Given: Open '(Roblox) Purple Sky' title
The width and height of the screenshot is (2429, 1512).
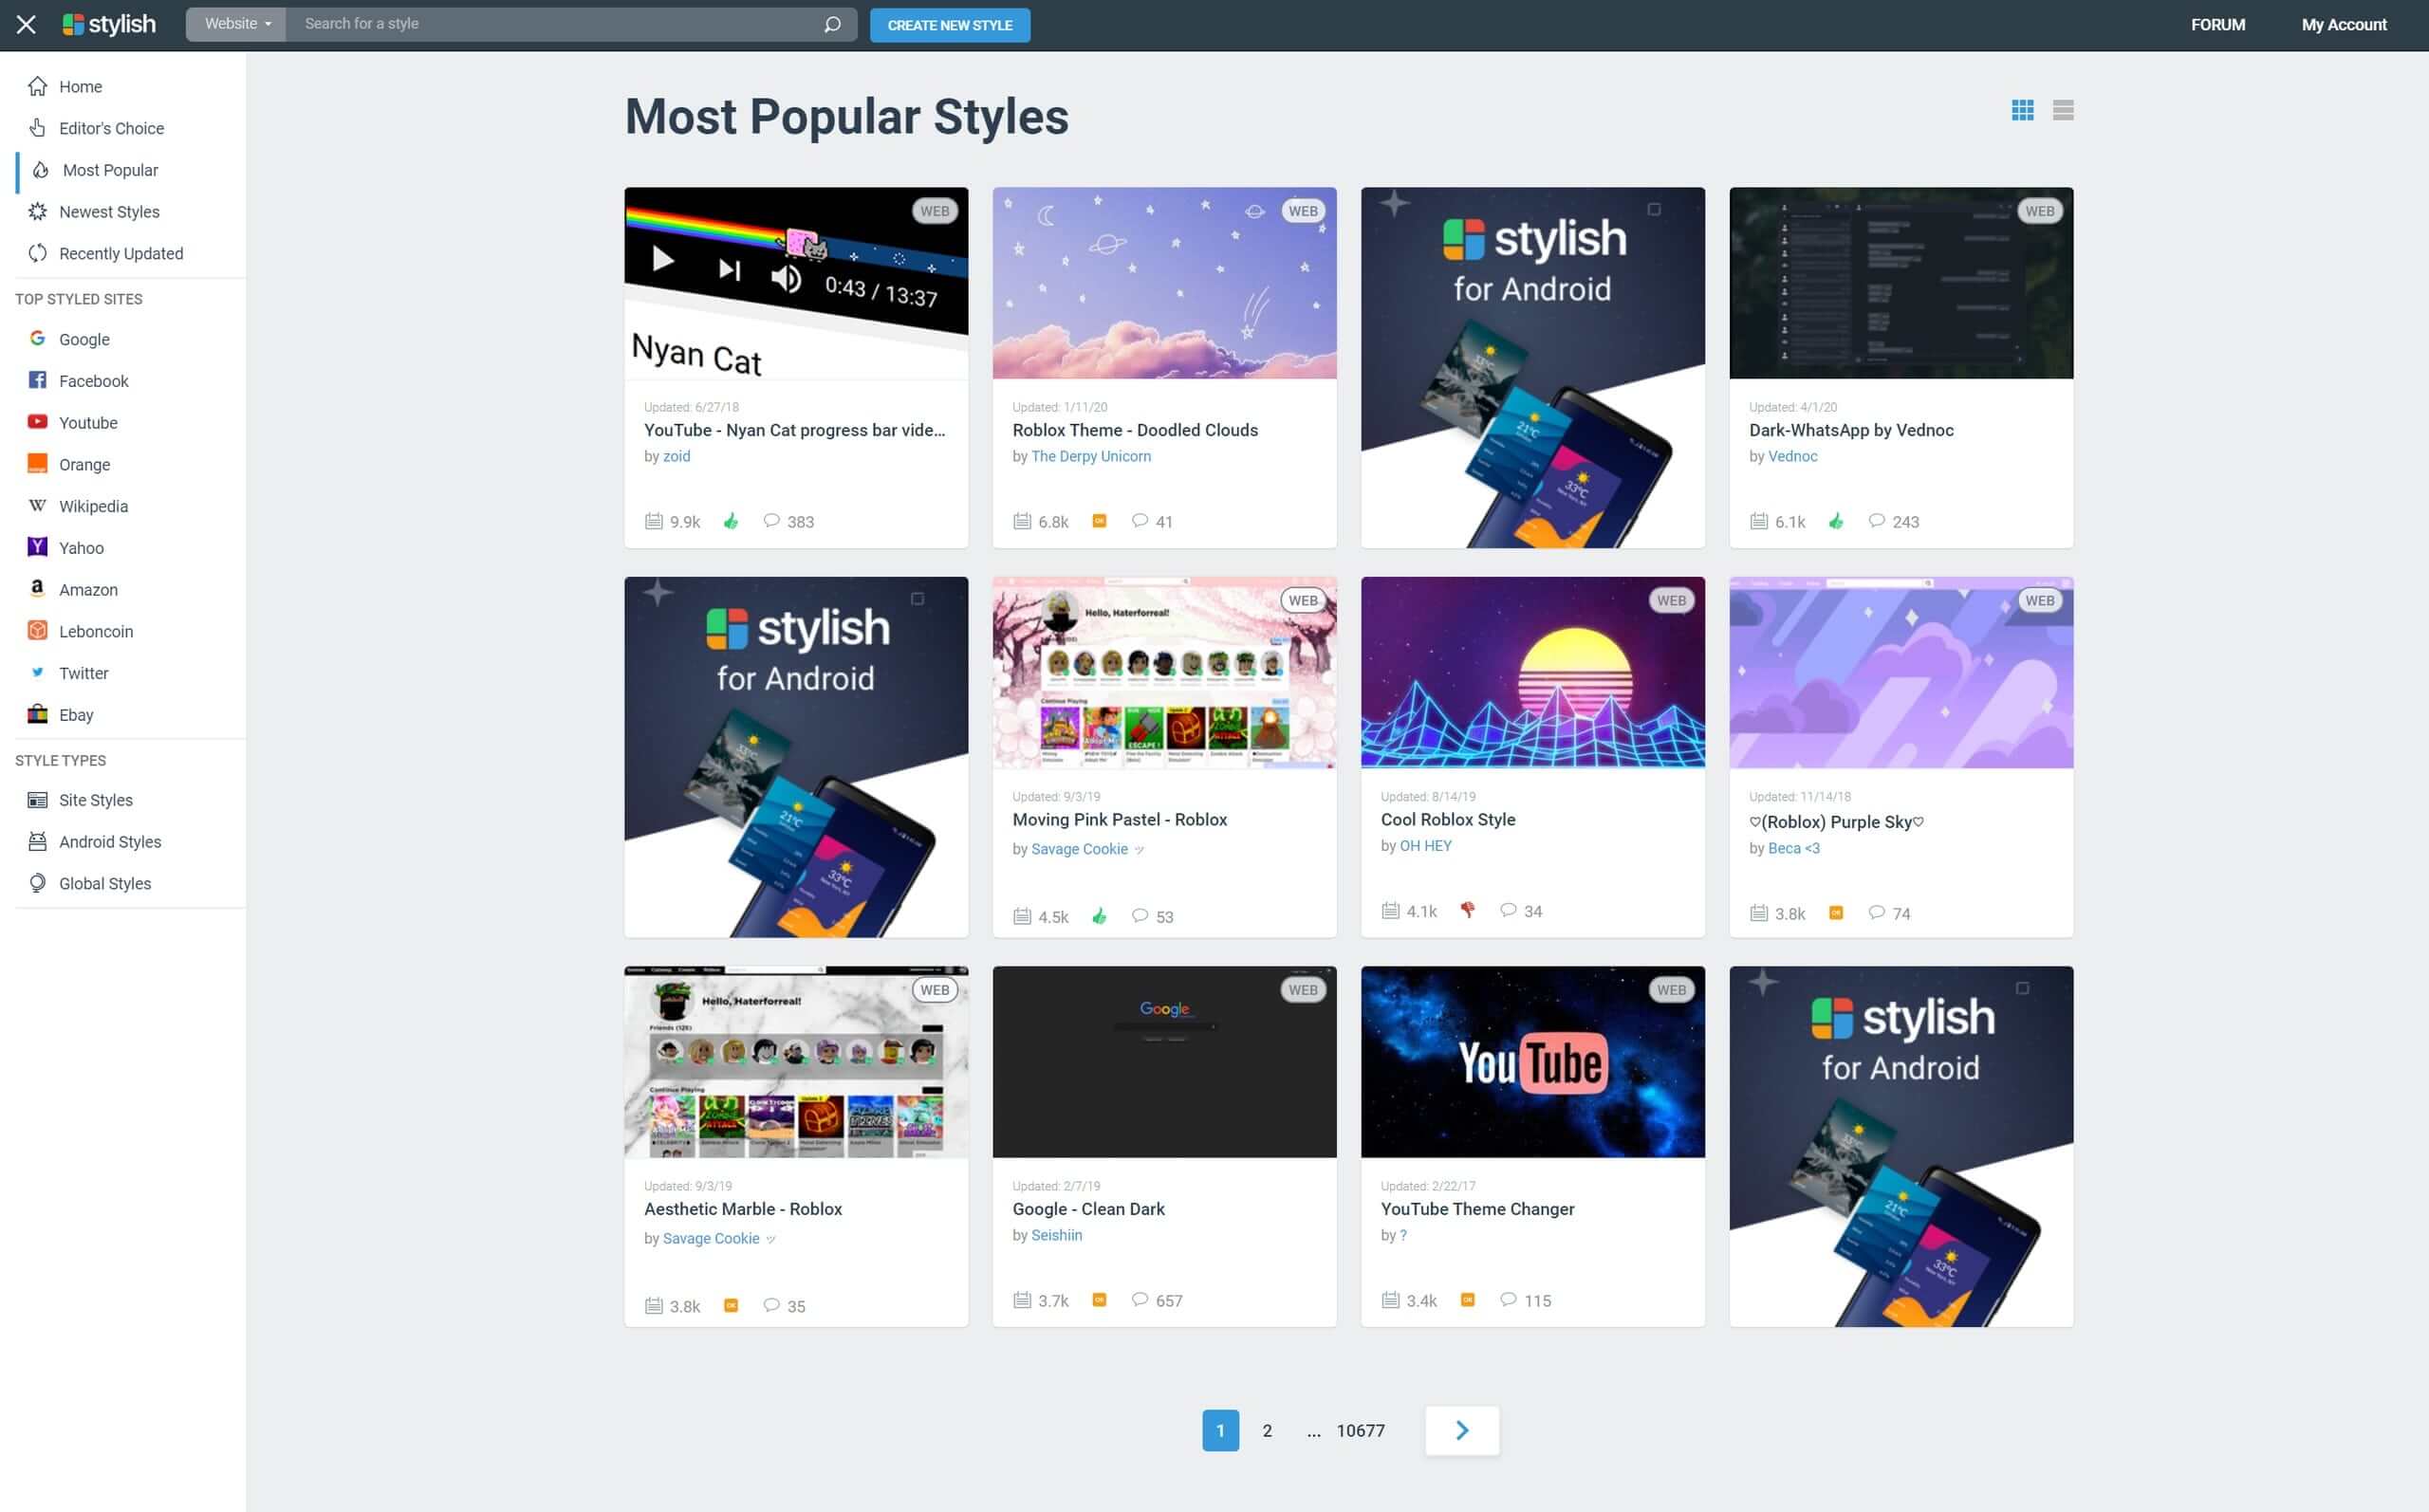Looking at the screenshot, I should click(1836, 822).
